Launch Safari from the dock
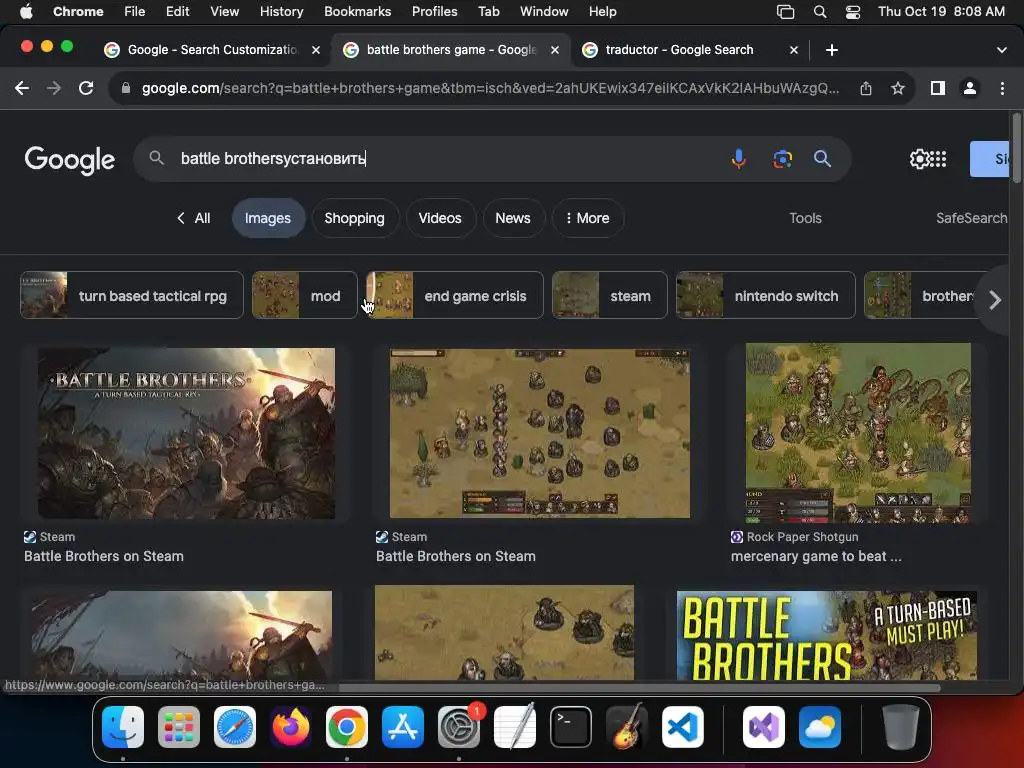 tap(235, 727)
